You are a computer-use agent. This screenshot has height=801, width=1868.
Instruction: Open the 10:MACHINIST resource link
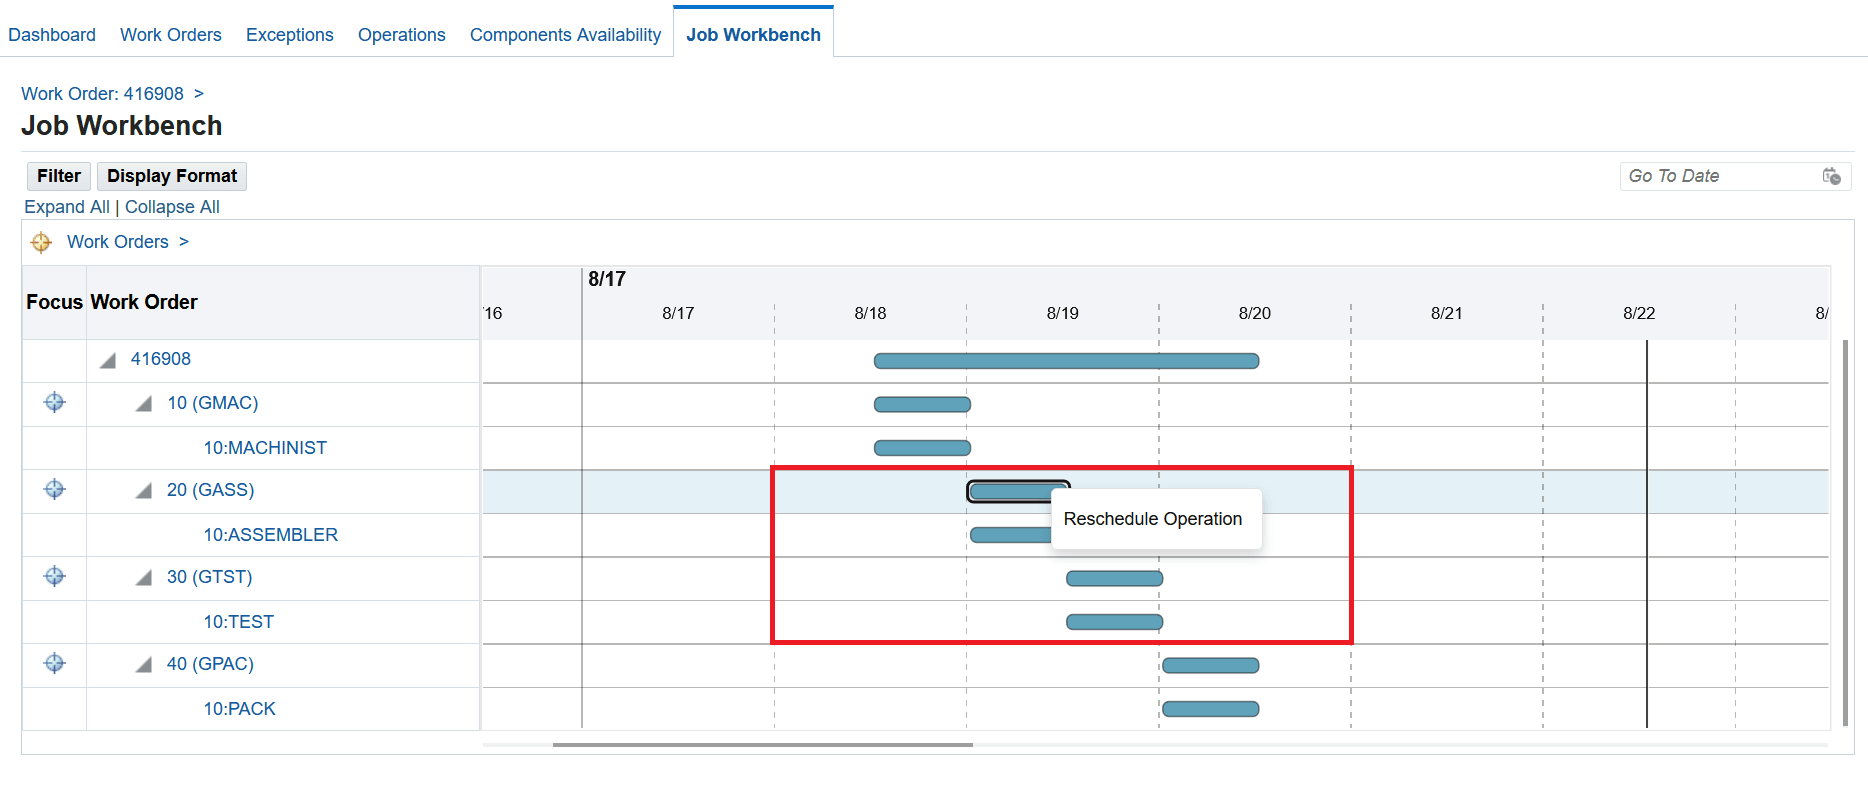coord(265,448)
